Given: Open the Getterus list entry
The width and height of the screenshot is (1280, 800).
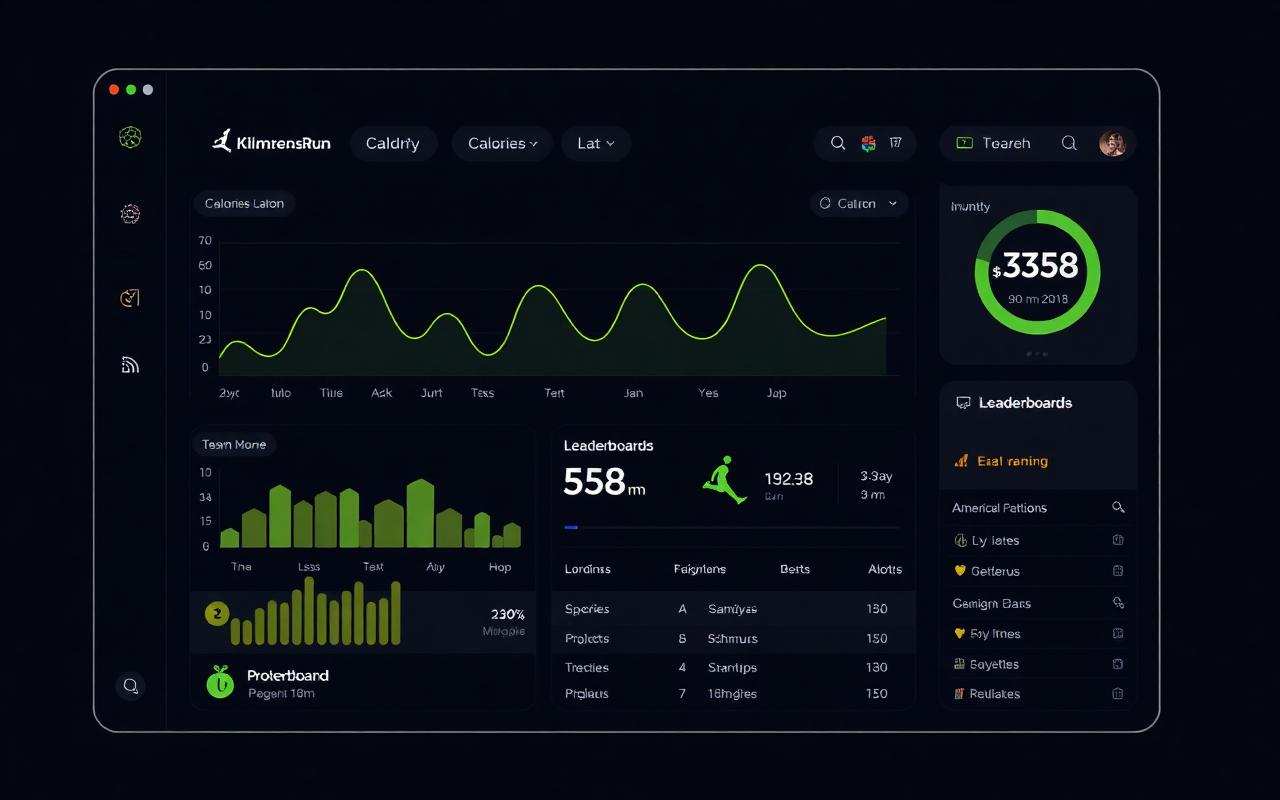Looking at the screenshot, I should pyautogui.click(x=1037, y=571).
